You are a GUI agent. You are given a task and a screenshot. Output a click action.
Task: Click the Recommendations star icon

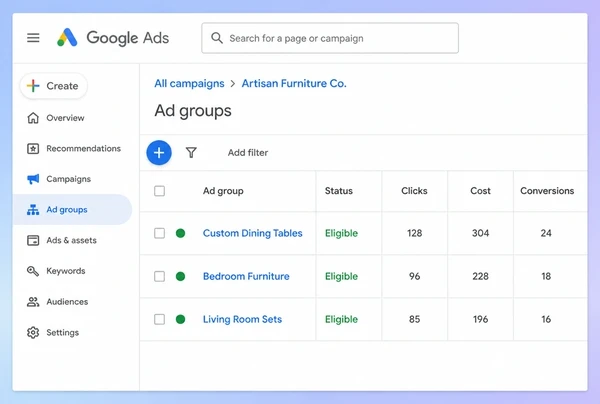33,148
